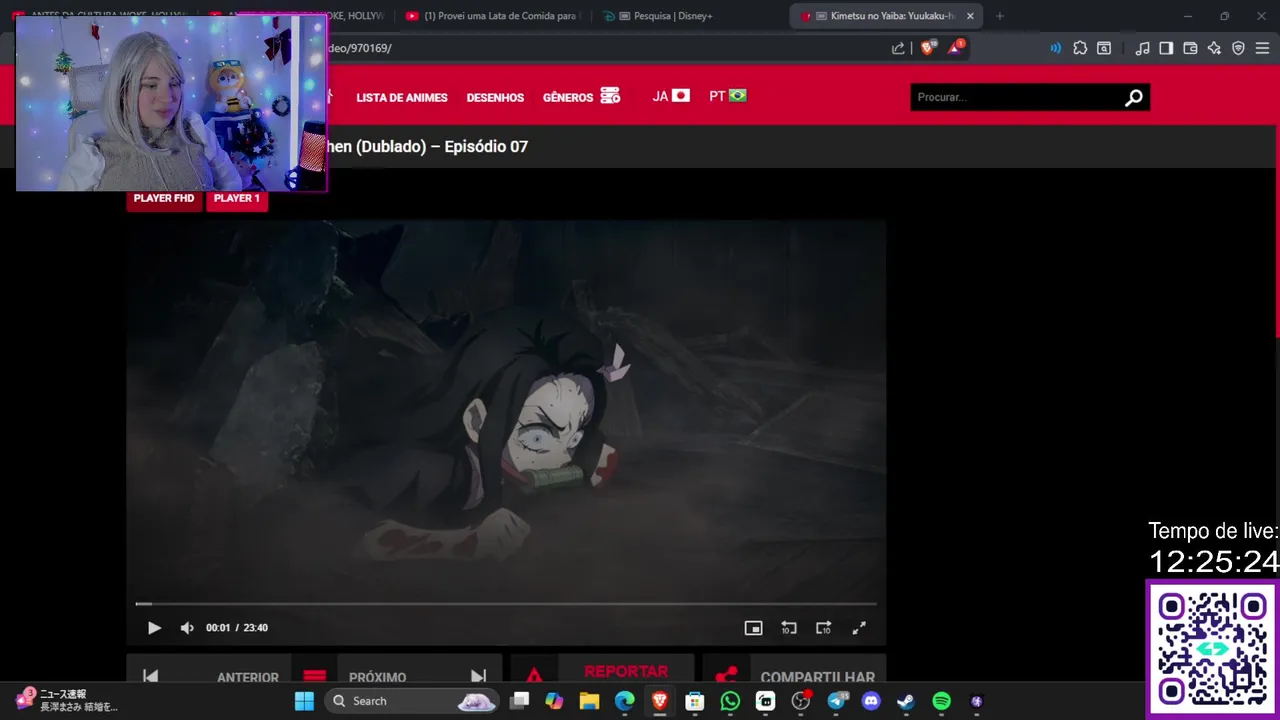Click the anime video frame
The height and width of the screenshot is (720, 1280).
pyautogui.click(x=506, y=410)
